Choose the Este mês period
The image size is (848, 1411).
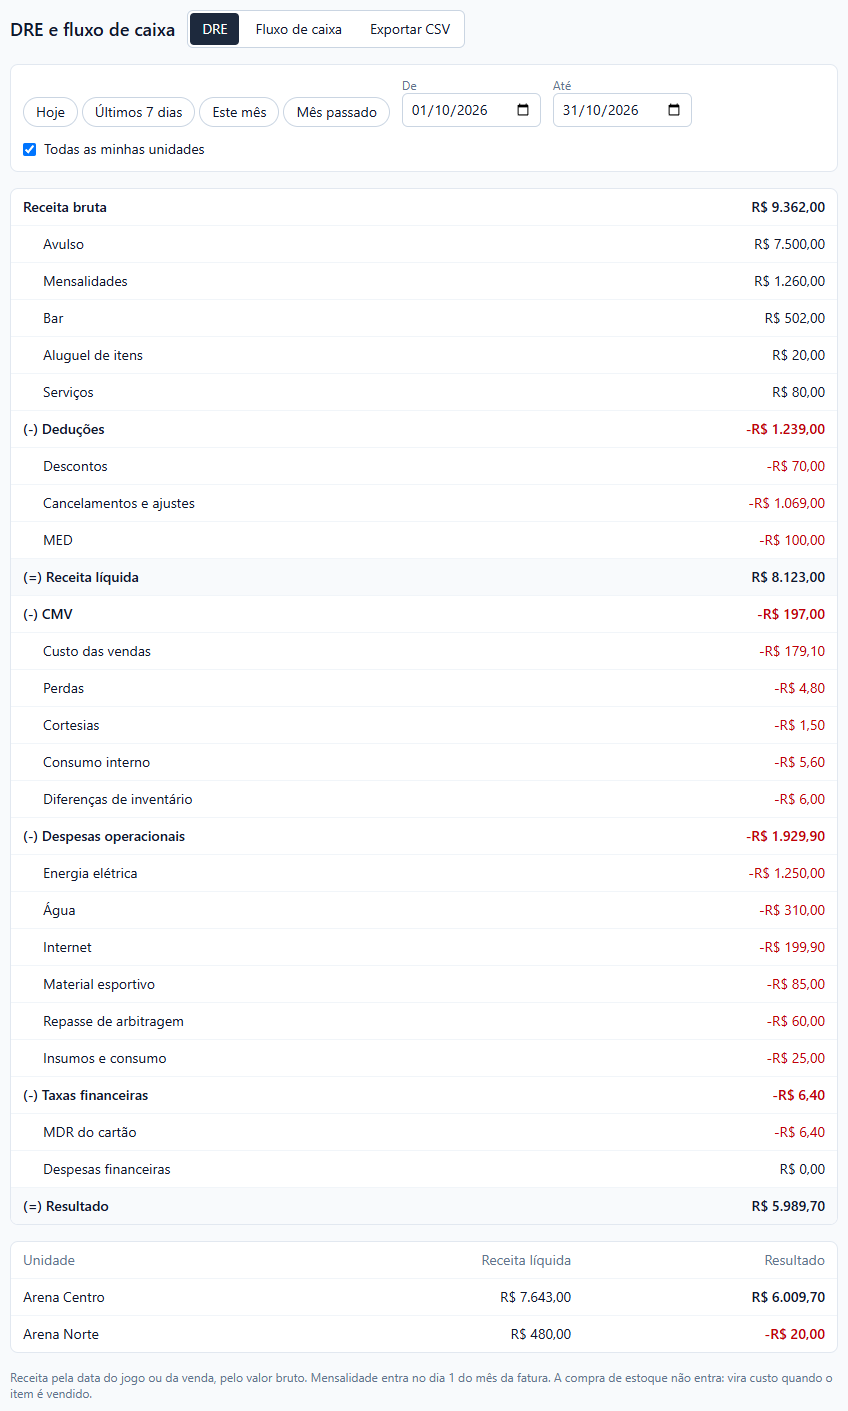point(239,112)
